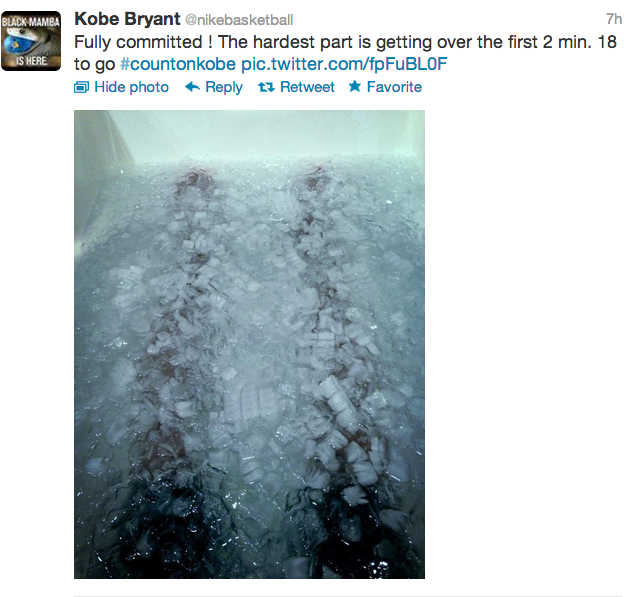Image resolution: width=629 pixels, height=597 pixels.
Task: Open the Black Mamba profile avatar
Action: tap(31, 41)
